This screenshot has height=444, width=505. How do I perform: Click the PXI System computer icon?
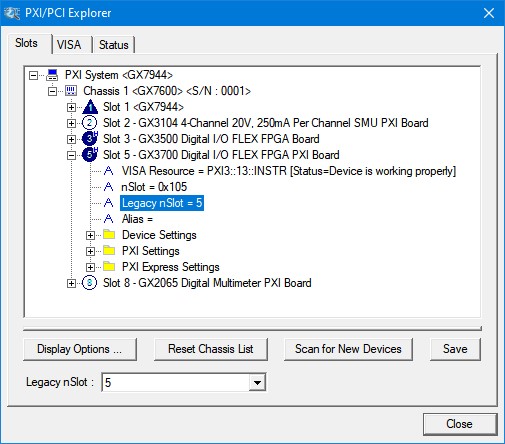(x=52, y=75)
